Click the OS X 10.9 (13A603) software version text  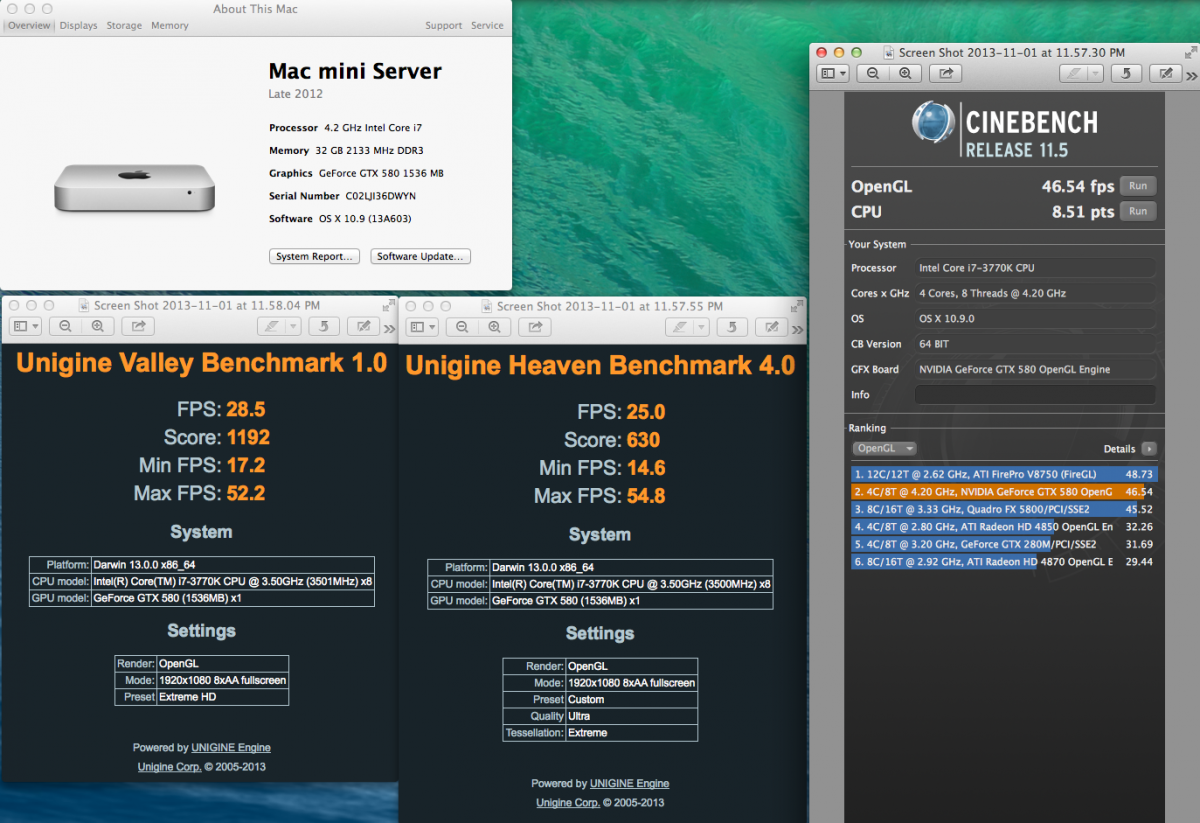tap(364, 219)
